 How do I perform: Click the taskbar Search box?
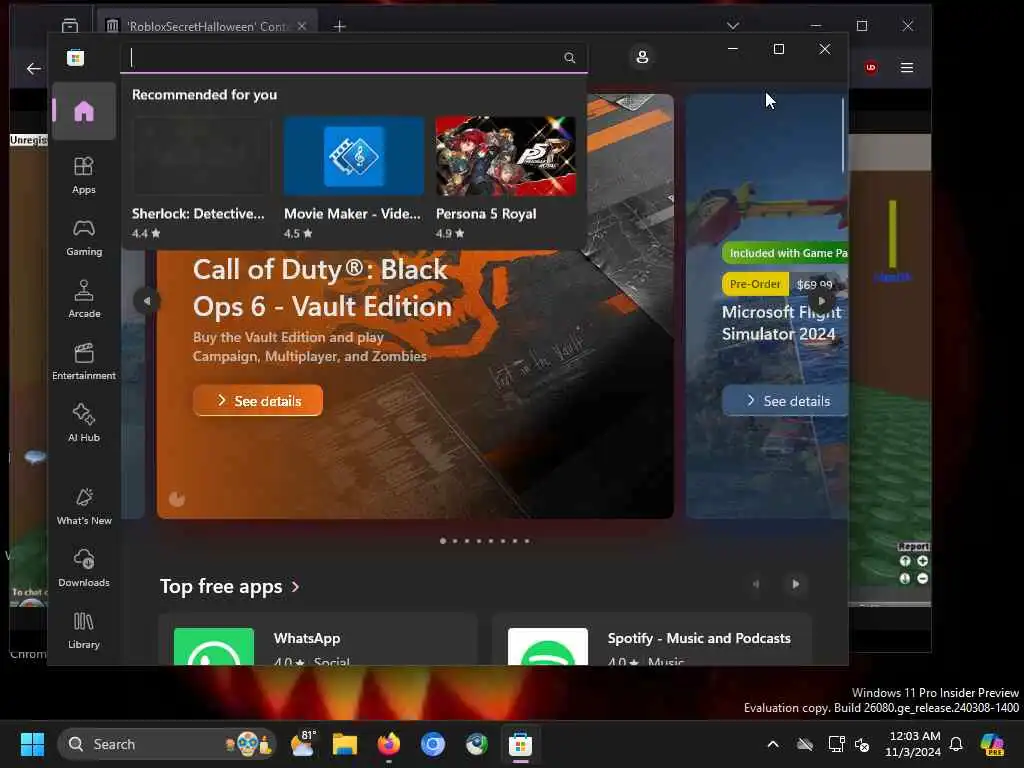pyautogui.click(x=167, y=744)
